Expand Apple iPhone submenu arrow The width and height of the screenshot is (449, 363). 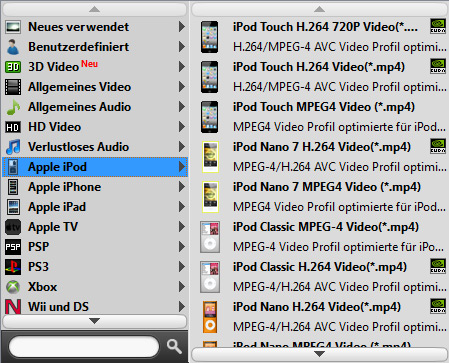pos(182,187)
